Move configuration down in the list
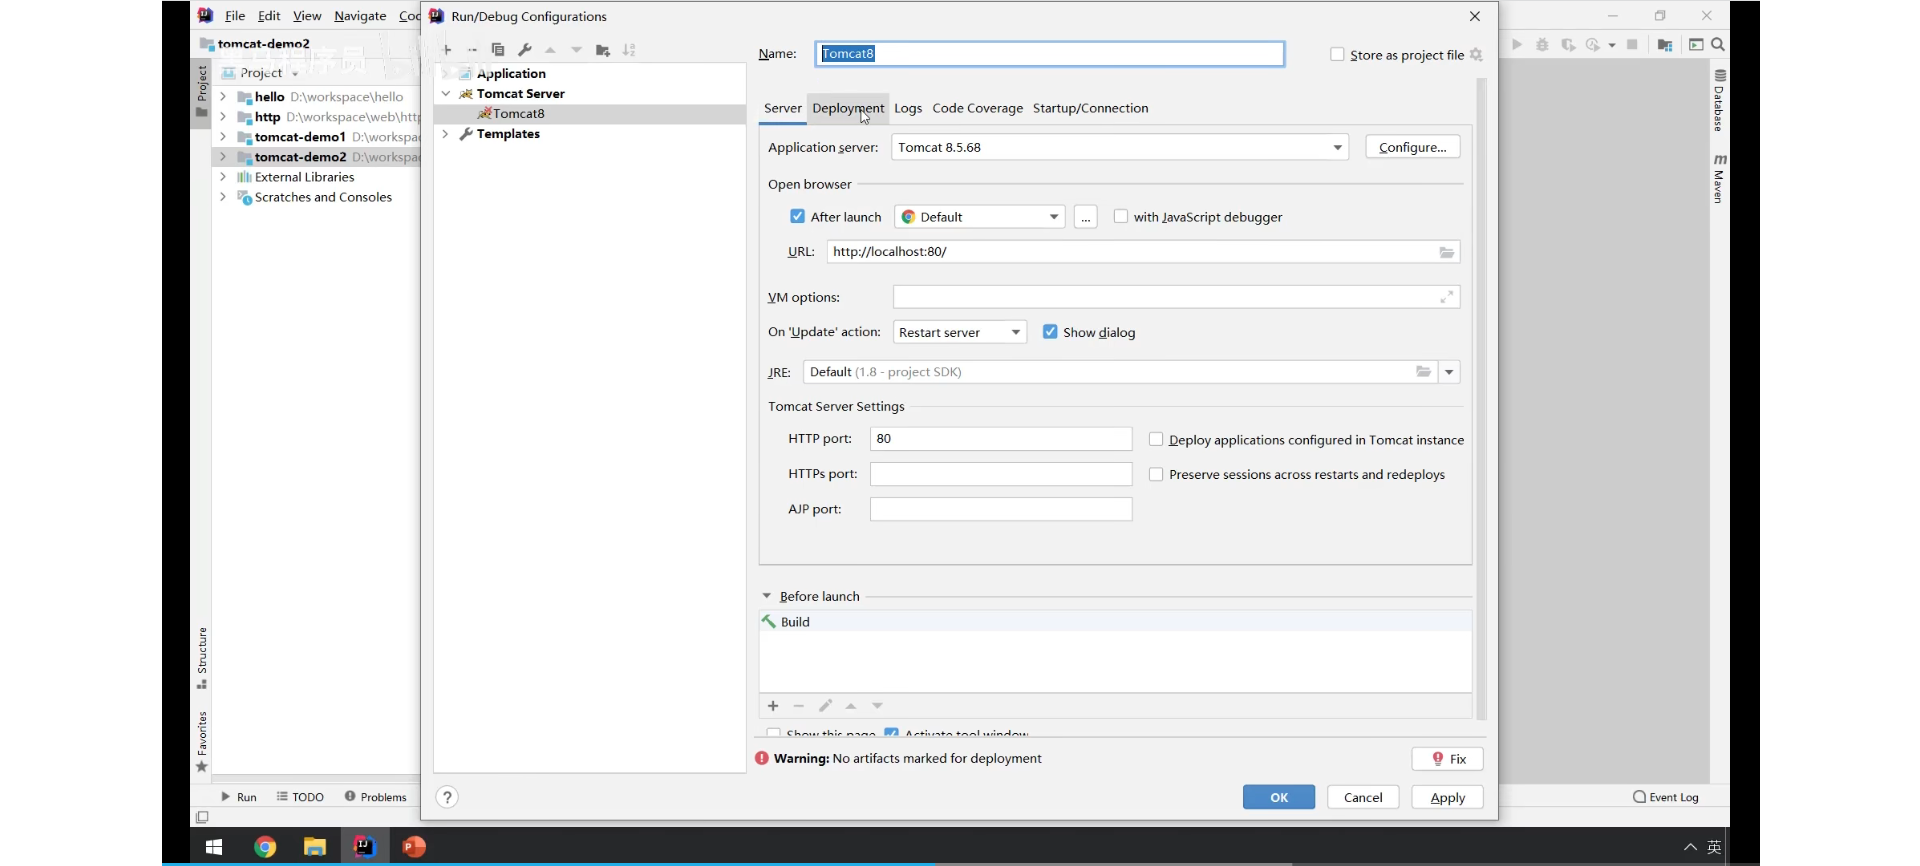The width and height of the screenshot is (1920, 866). (x=576, y=50)
